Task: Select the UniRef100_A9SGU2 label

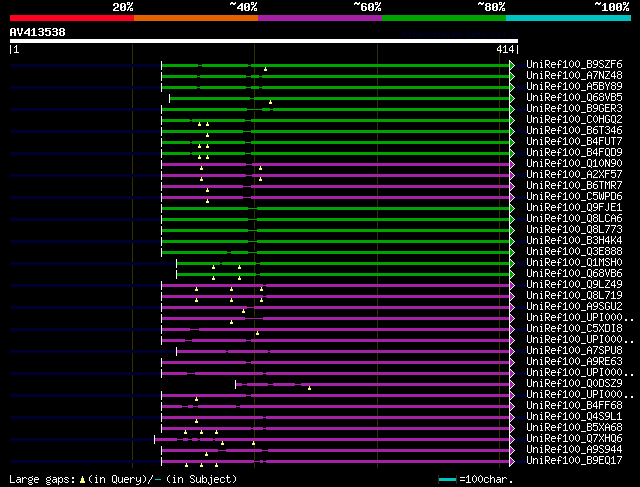Action: 574,307
